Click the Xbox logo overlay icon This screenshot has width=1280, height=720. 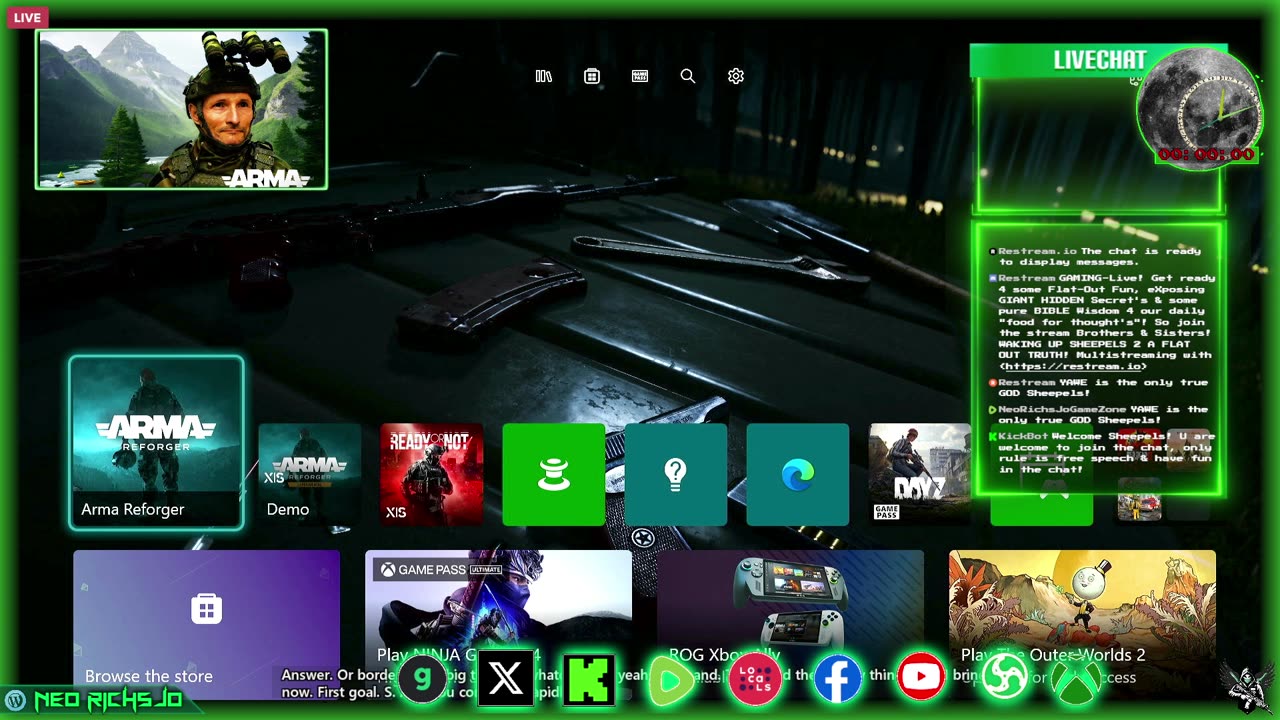[x=1076, y=679]
